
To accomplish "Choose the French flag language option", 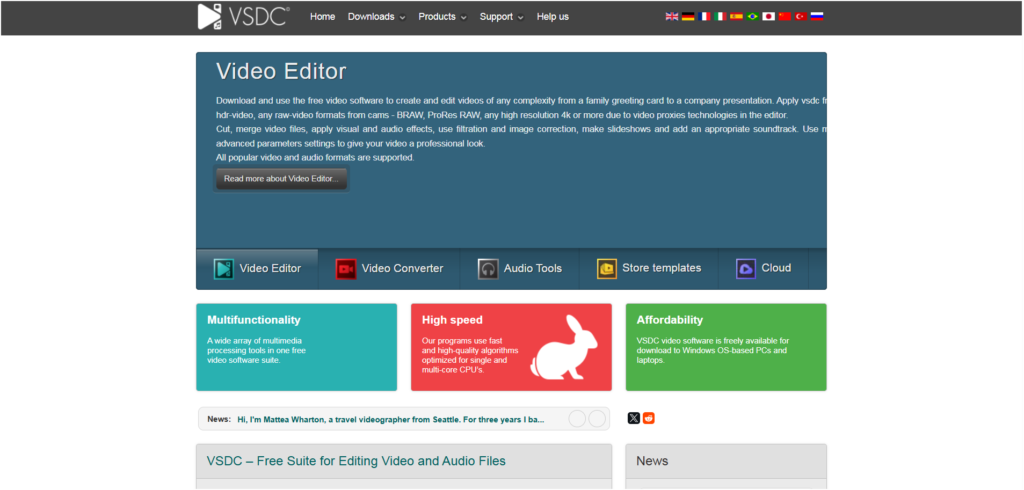I will 704,16.
